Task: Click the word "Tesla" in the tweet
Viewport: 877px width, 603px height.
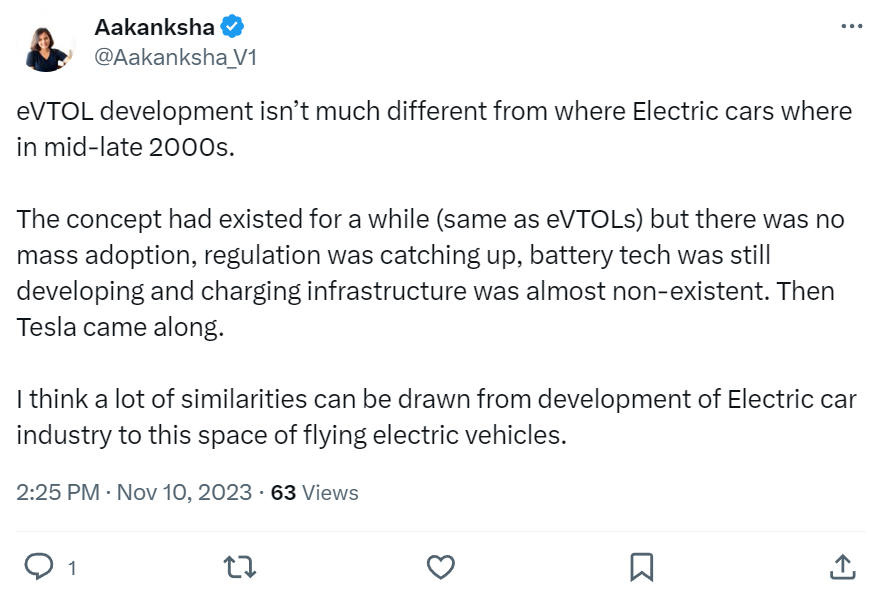Action: tap(49, 327)
